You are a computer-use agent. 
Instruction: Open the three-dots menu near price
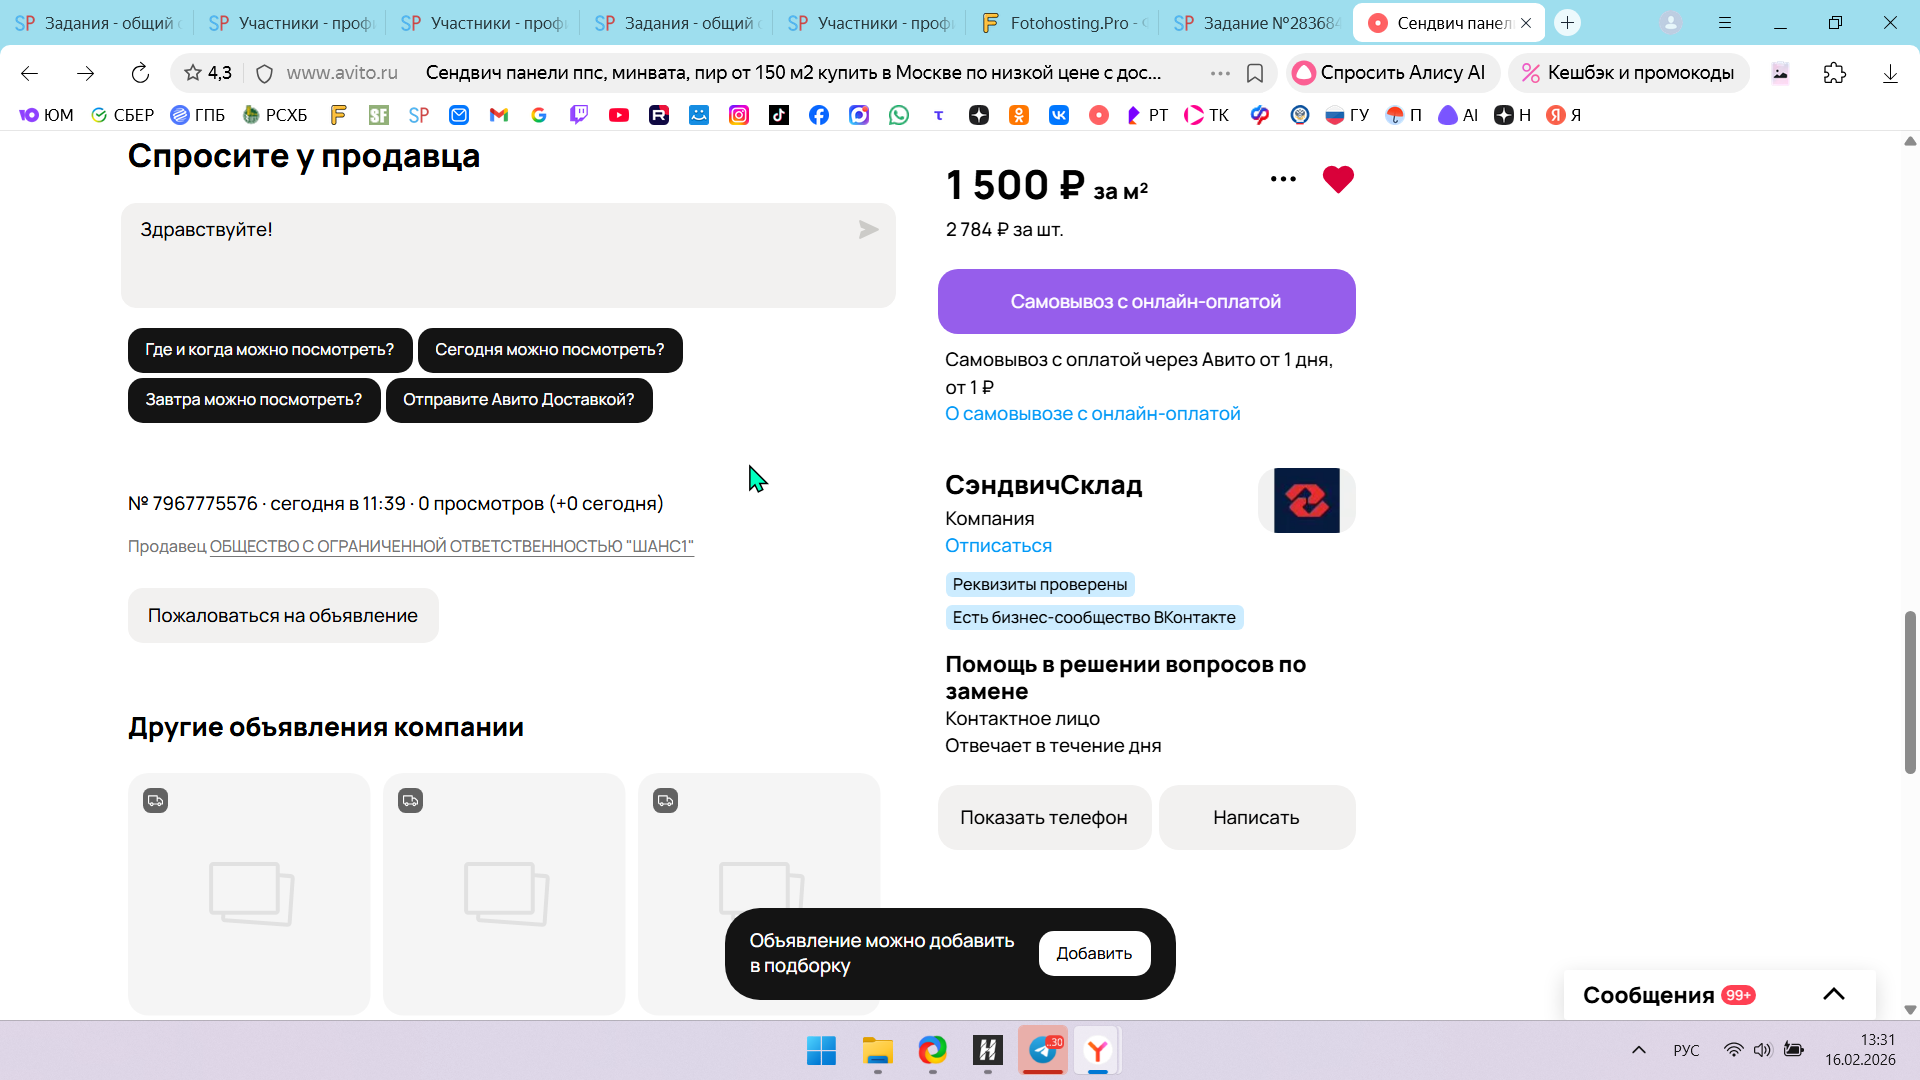tap(1283, 179)
